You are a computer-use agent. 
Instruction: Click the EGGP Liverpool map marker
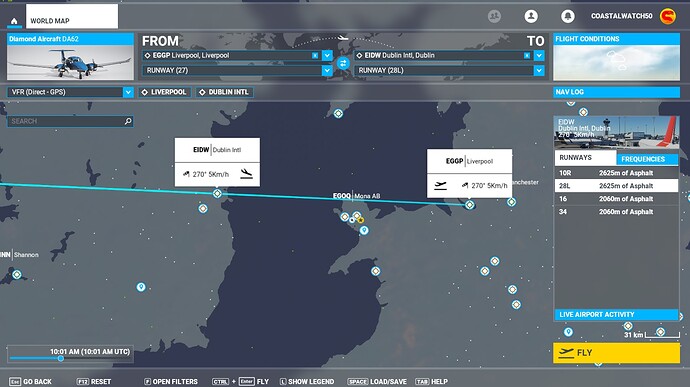pyautogui.click(x=470, y=205)
